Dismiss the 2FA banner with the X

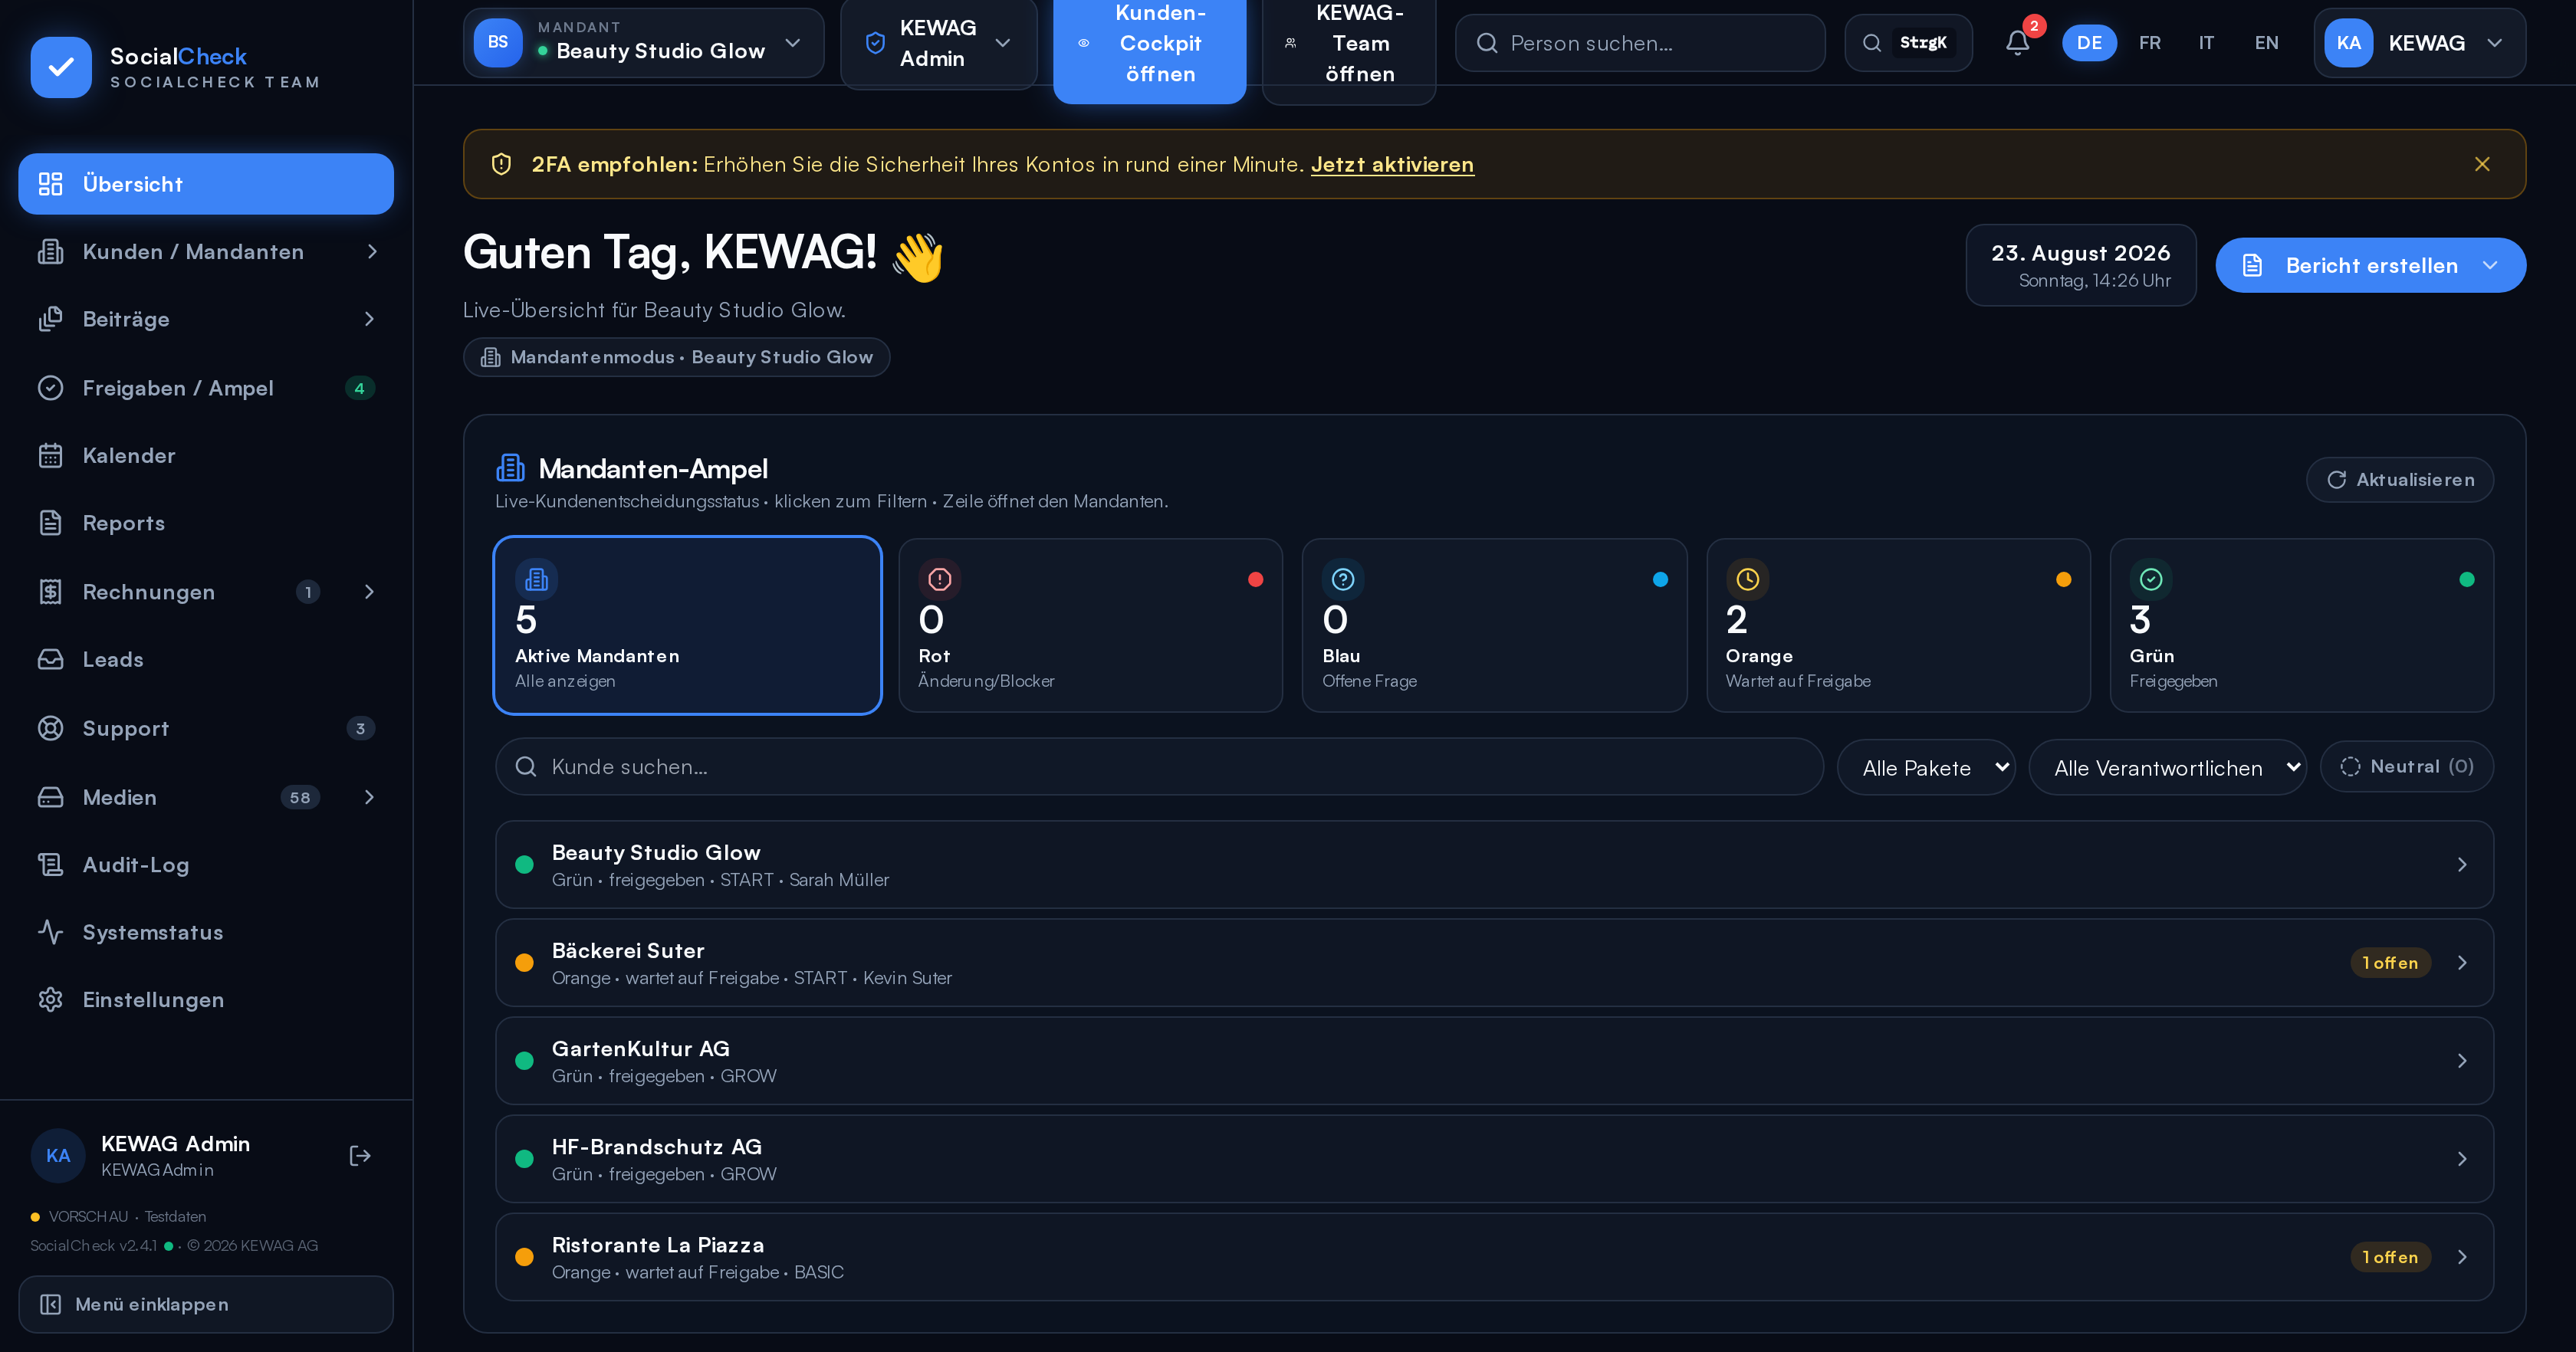(x=2481, y=164)
